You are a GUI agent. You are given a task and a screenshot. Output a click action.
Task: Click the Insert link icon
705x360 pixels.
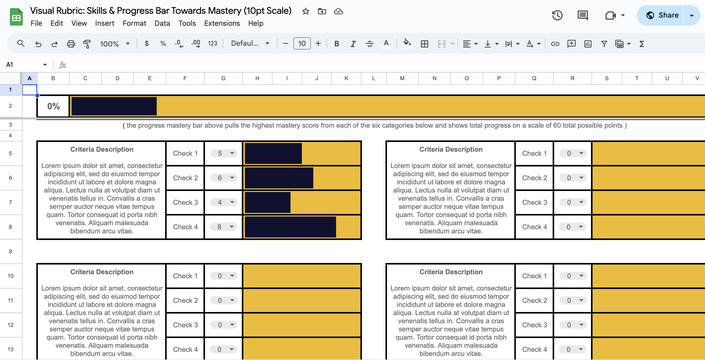pos(555,44)
